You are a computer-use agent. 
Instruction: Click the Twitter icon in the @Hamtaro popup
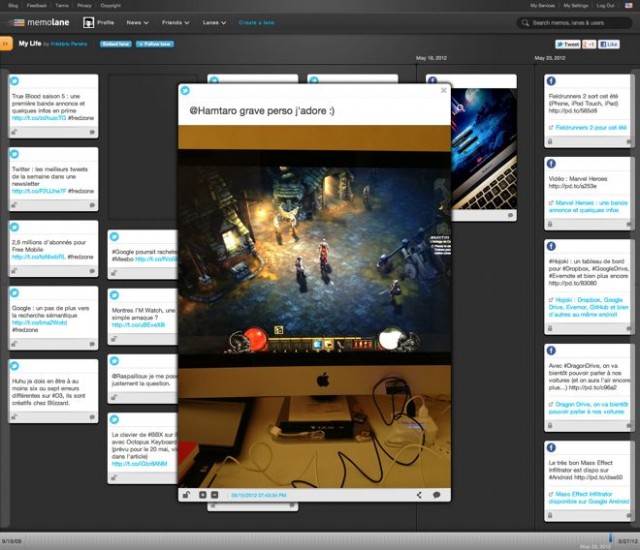pos(185,91)
